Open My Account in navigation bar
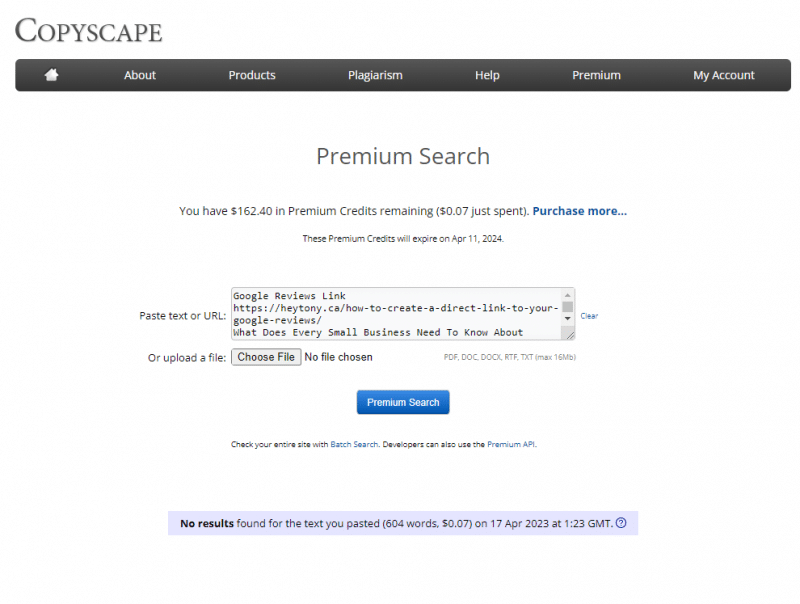Image resolution: width=800 pixels, height=604 pixels. click(x=724, y=75)
